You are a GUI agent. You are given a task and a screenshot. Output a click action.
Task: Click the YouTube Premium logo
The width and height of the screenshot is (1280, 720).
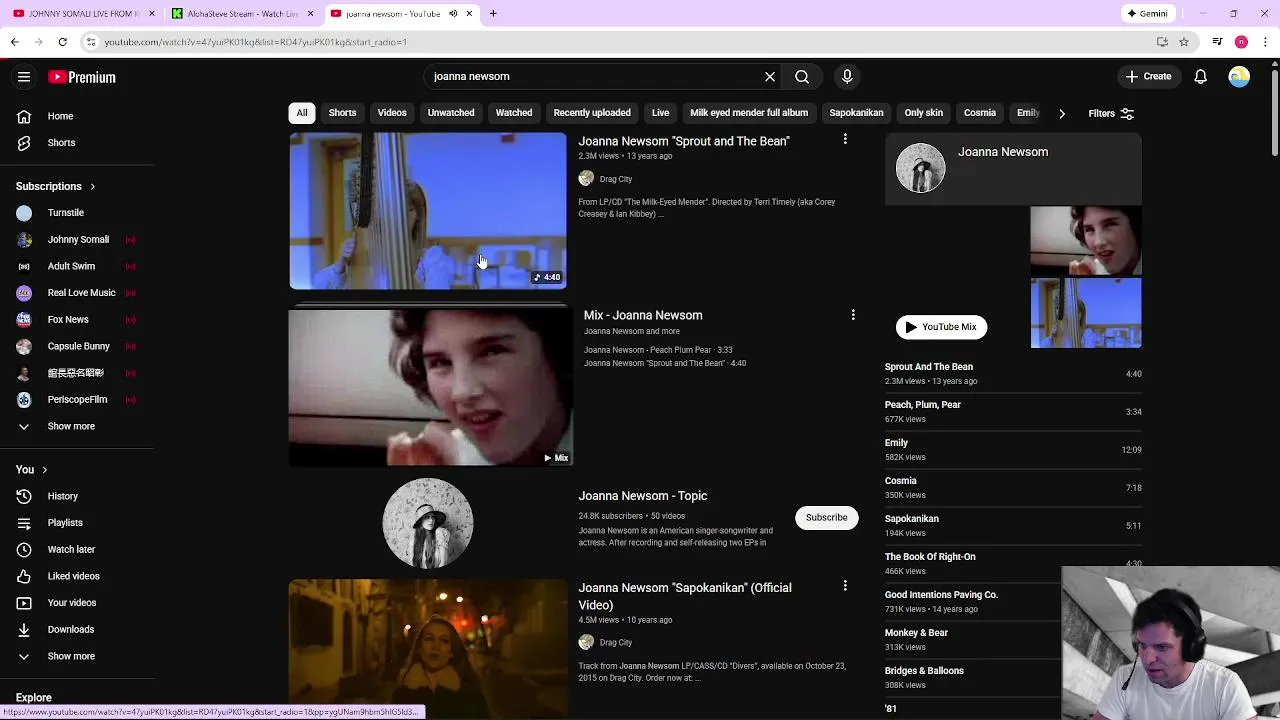tap(82, 77)
